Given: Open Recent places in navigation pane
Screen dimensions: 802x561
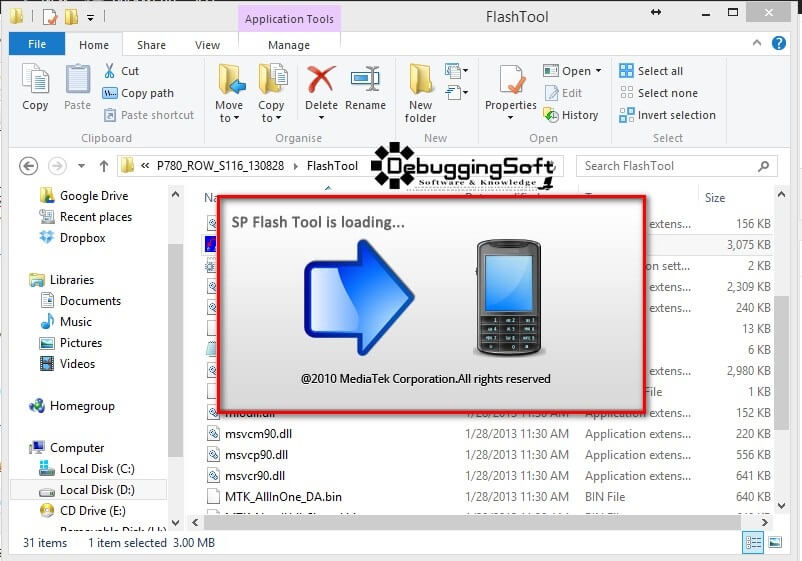Looking at the screenshot, I should (x=86, y=217).
